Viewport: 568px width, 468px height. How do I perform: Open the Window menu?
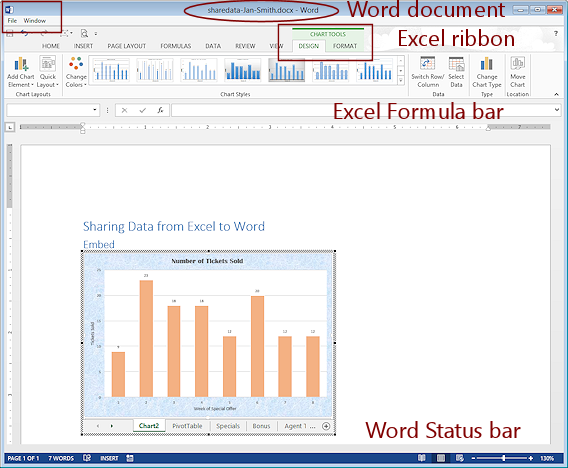tap(35, 21)
